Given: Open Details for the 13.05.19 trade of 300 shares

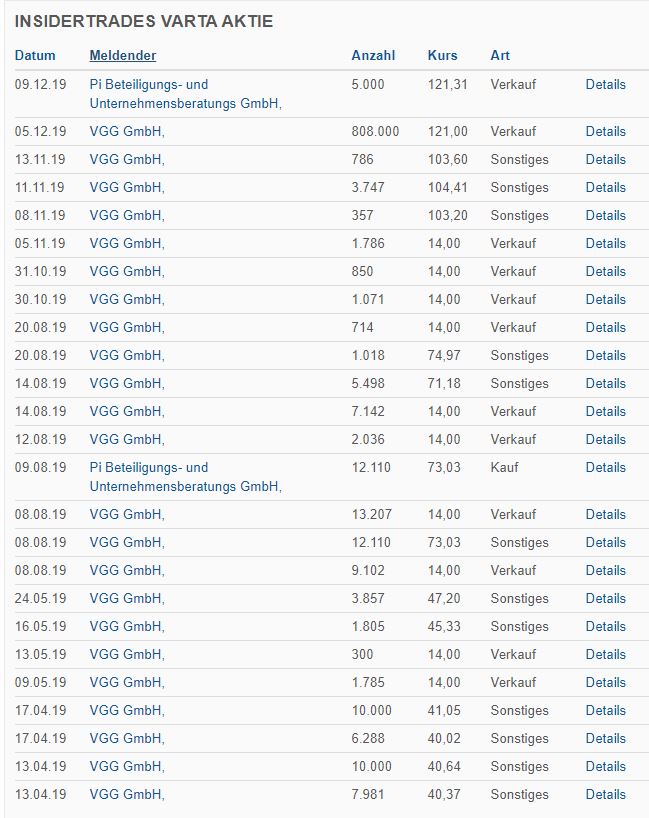Looking at the screenshot, I should coord(605,654).
